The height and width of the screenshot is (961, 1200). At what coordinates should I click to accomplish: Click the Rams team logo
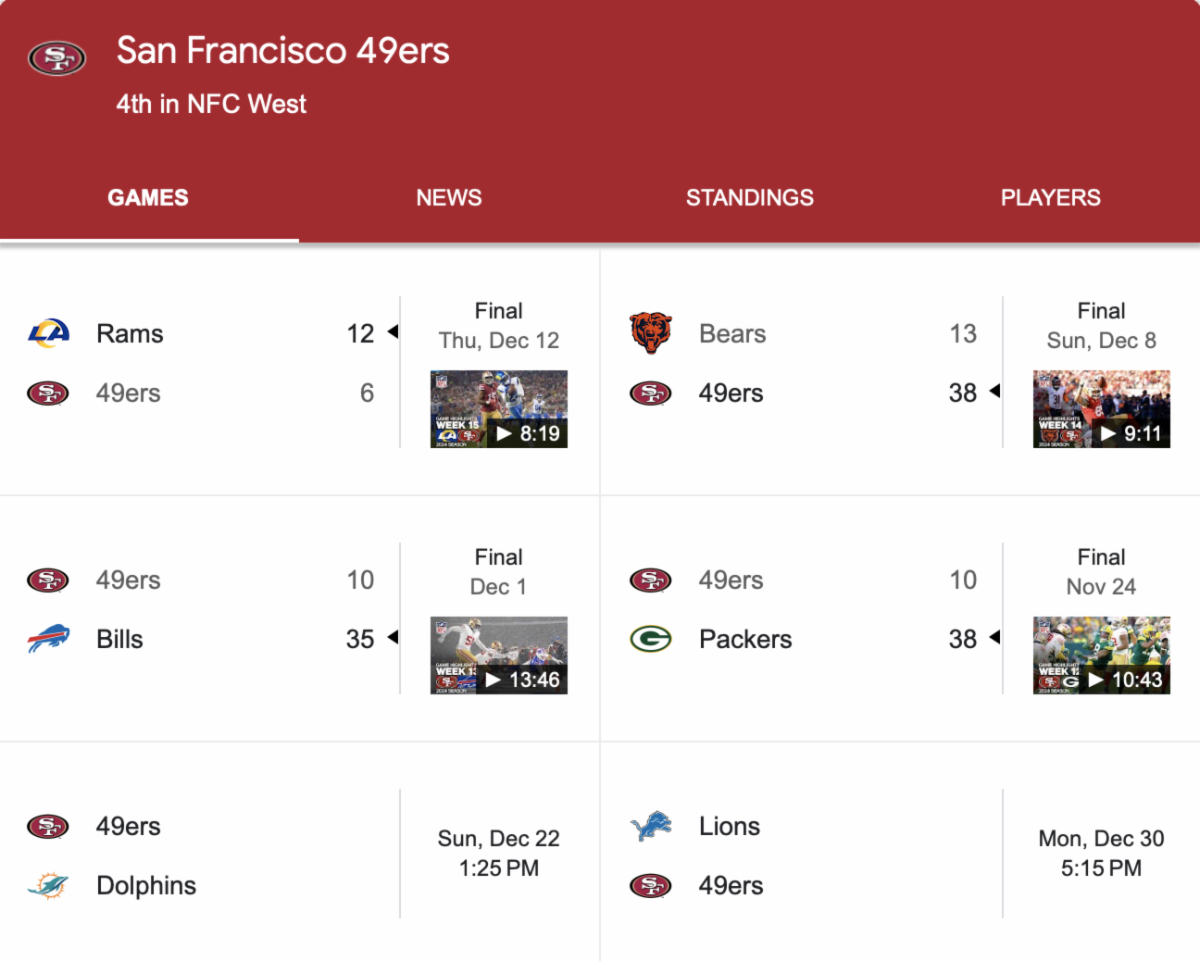click(x=48, y=333)
